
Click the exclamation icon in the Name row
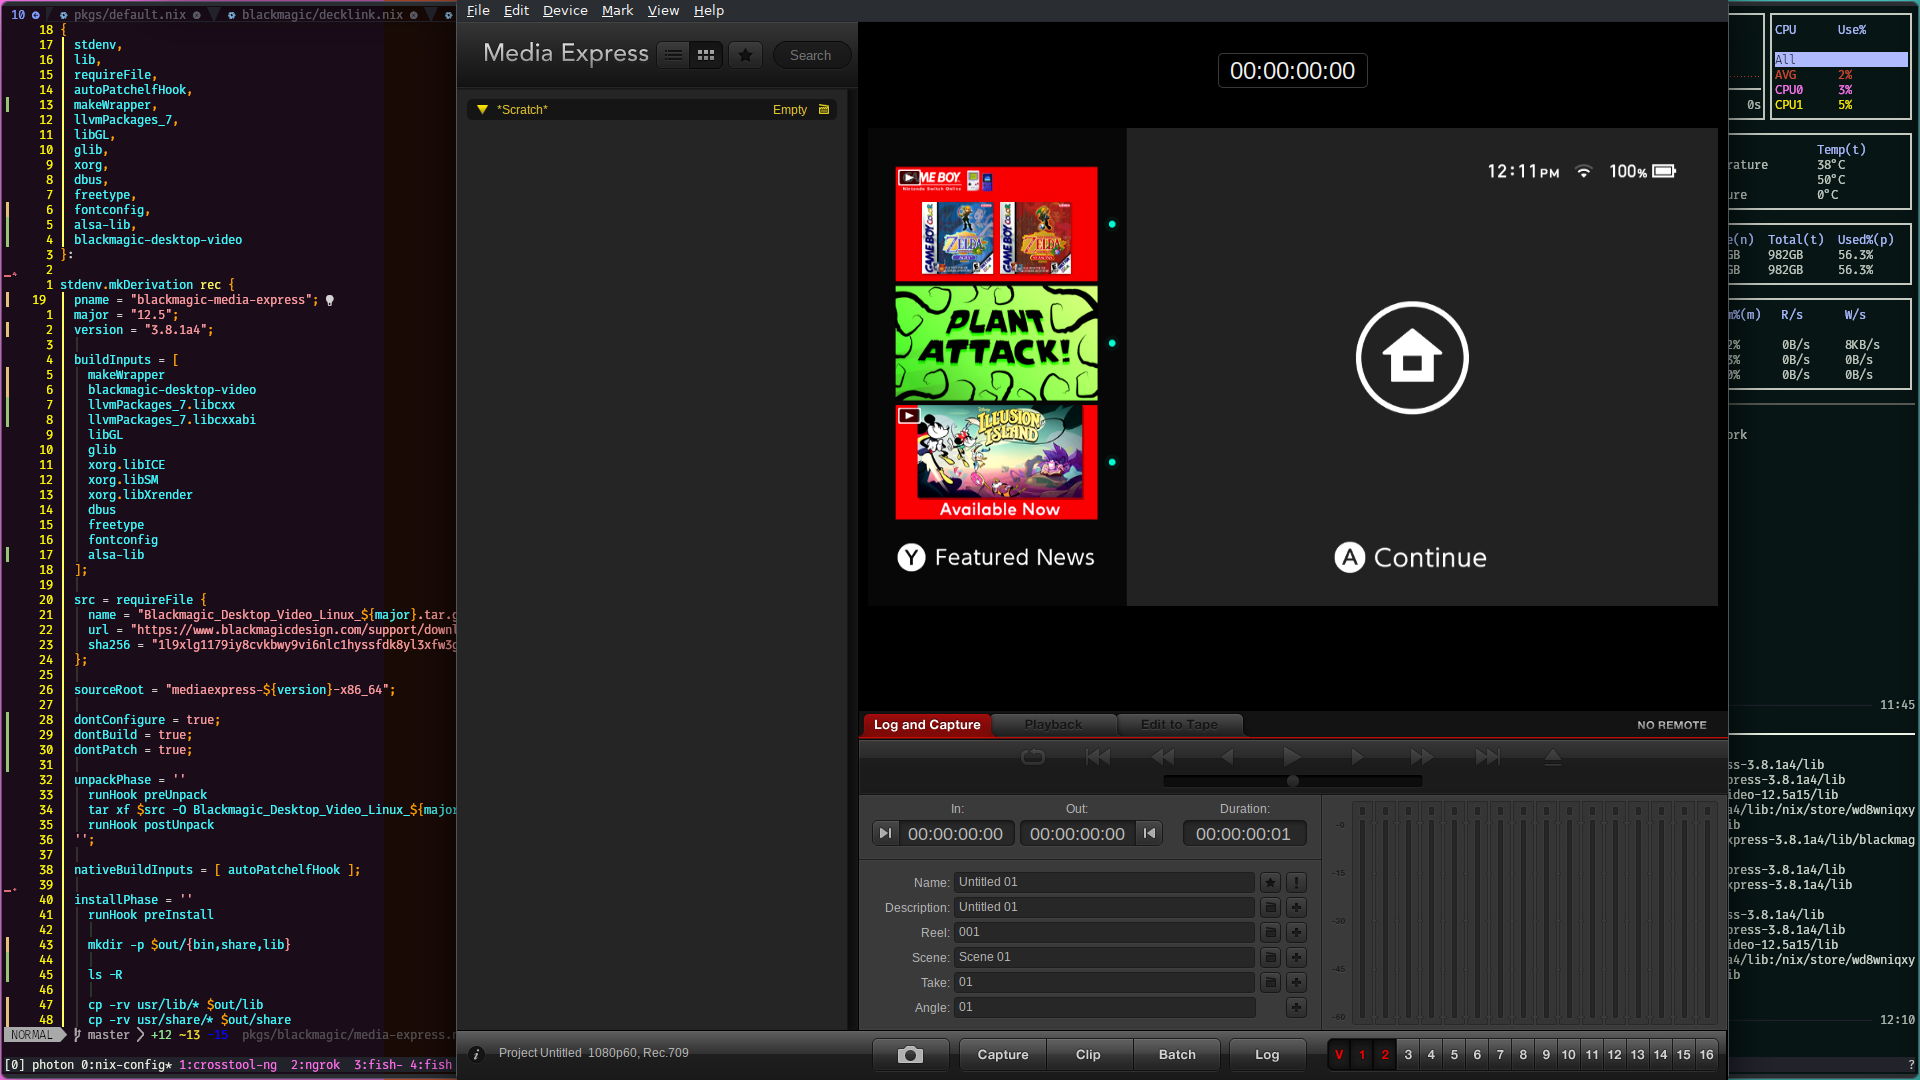[x=1296, y=882]
